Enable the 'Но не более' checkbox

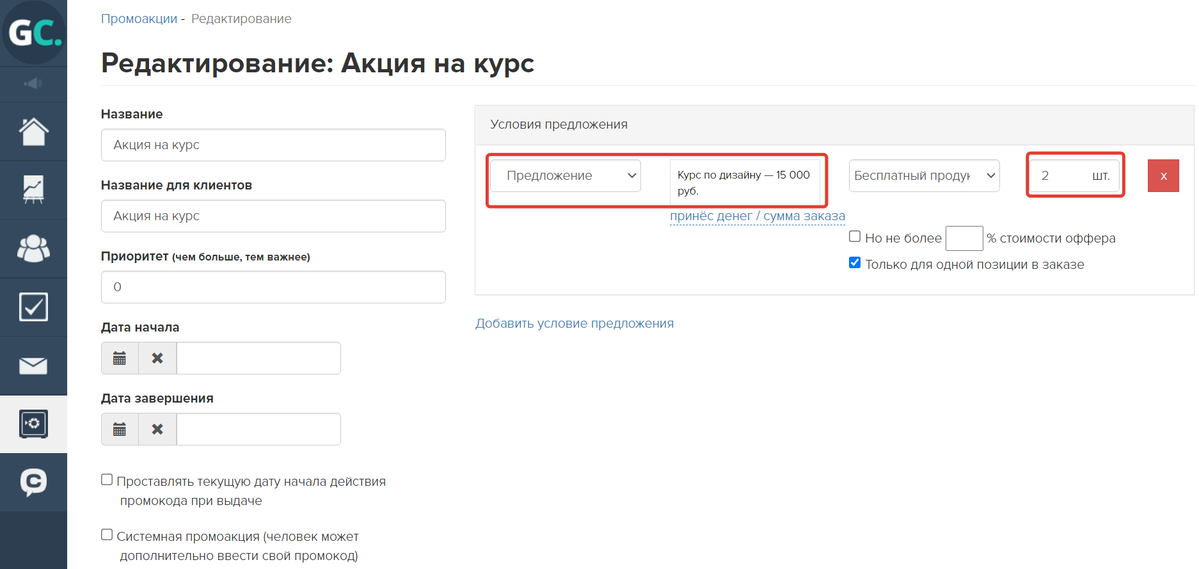click(x=855, y=238)
